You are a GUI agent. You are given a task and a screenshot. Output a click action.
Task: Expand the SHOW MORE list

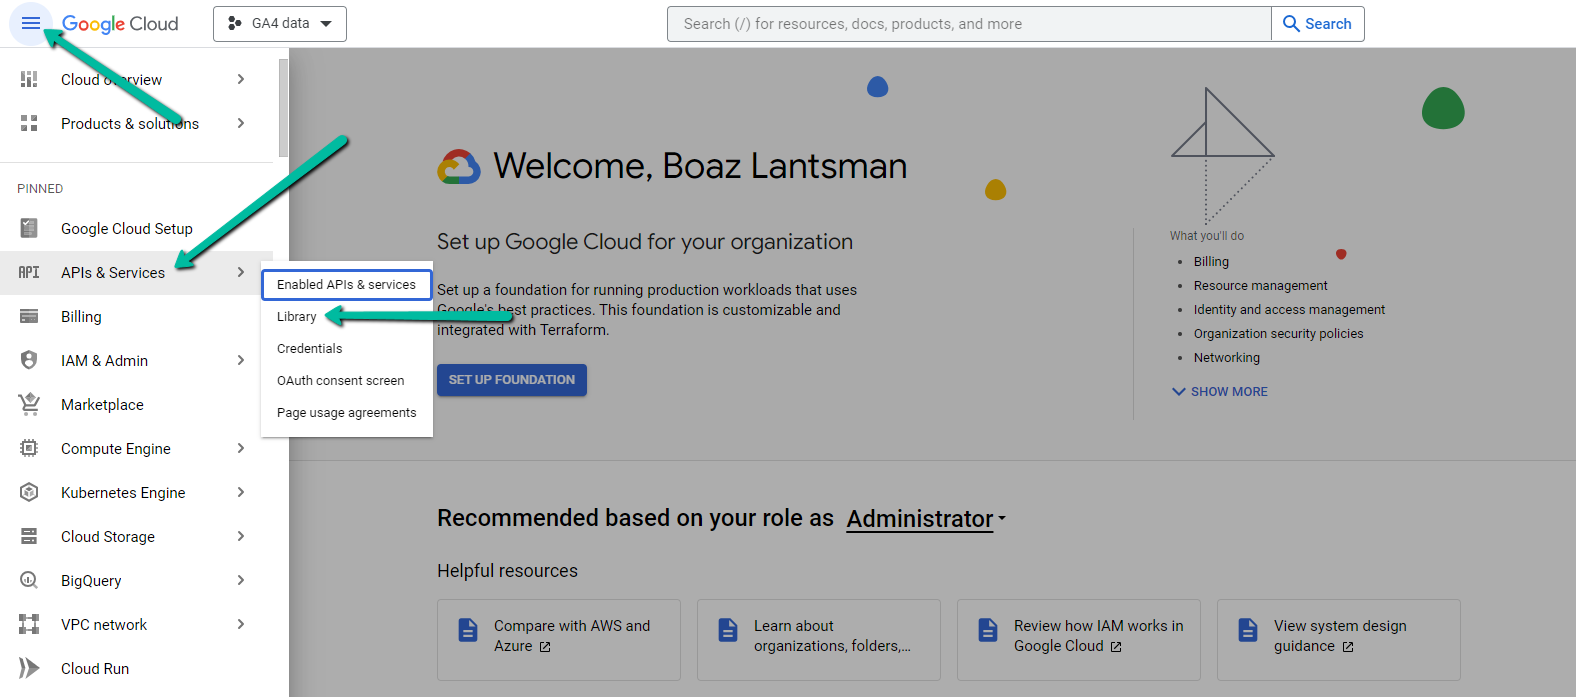pos(1220,392)
